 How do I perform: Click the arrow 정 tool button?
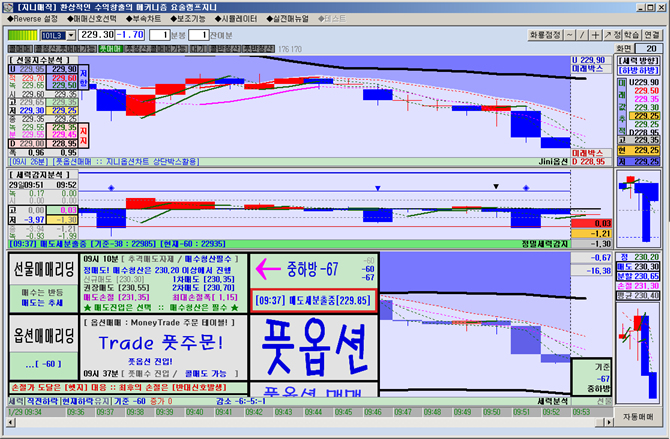(612, 35)
